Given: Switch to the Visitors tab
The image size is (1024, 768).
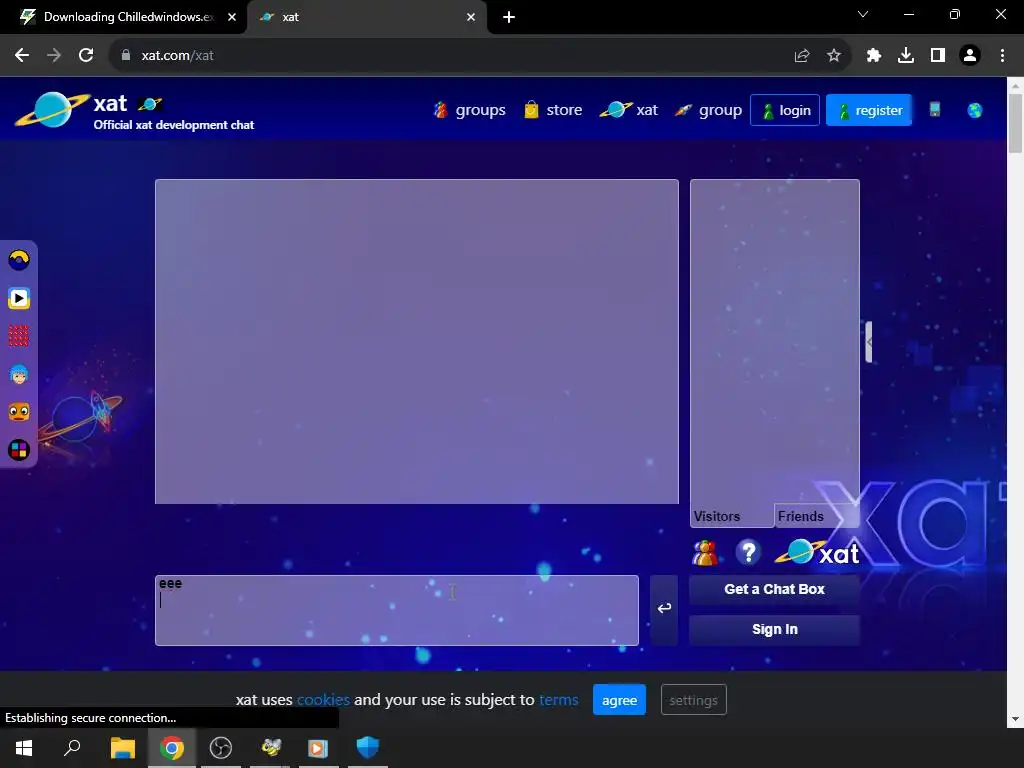Looking at the screenshot, I should point(731,516).
